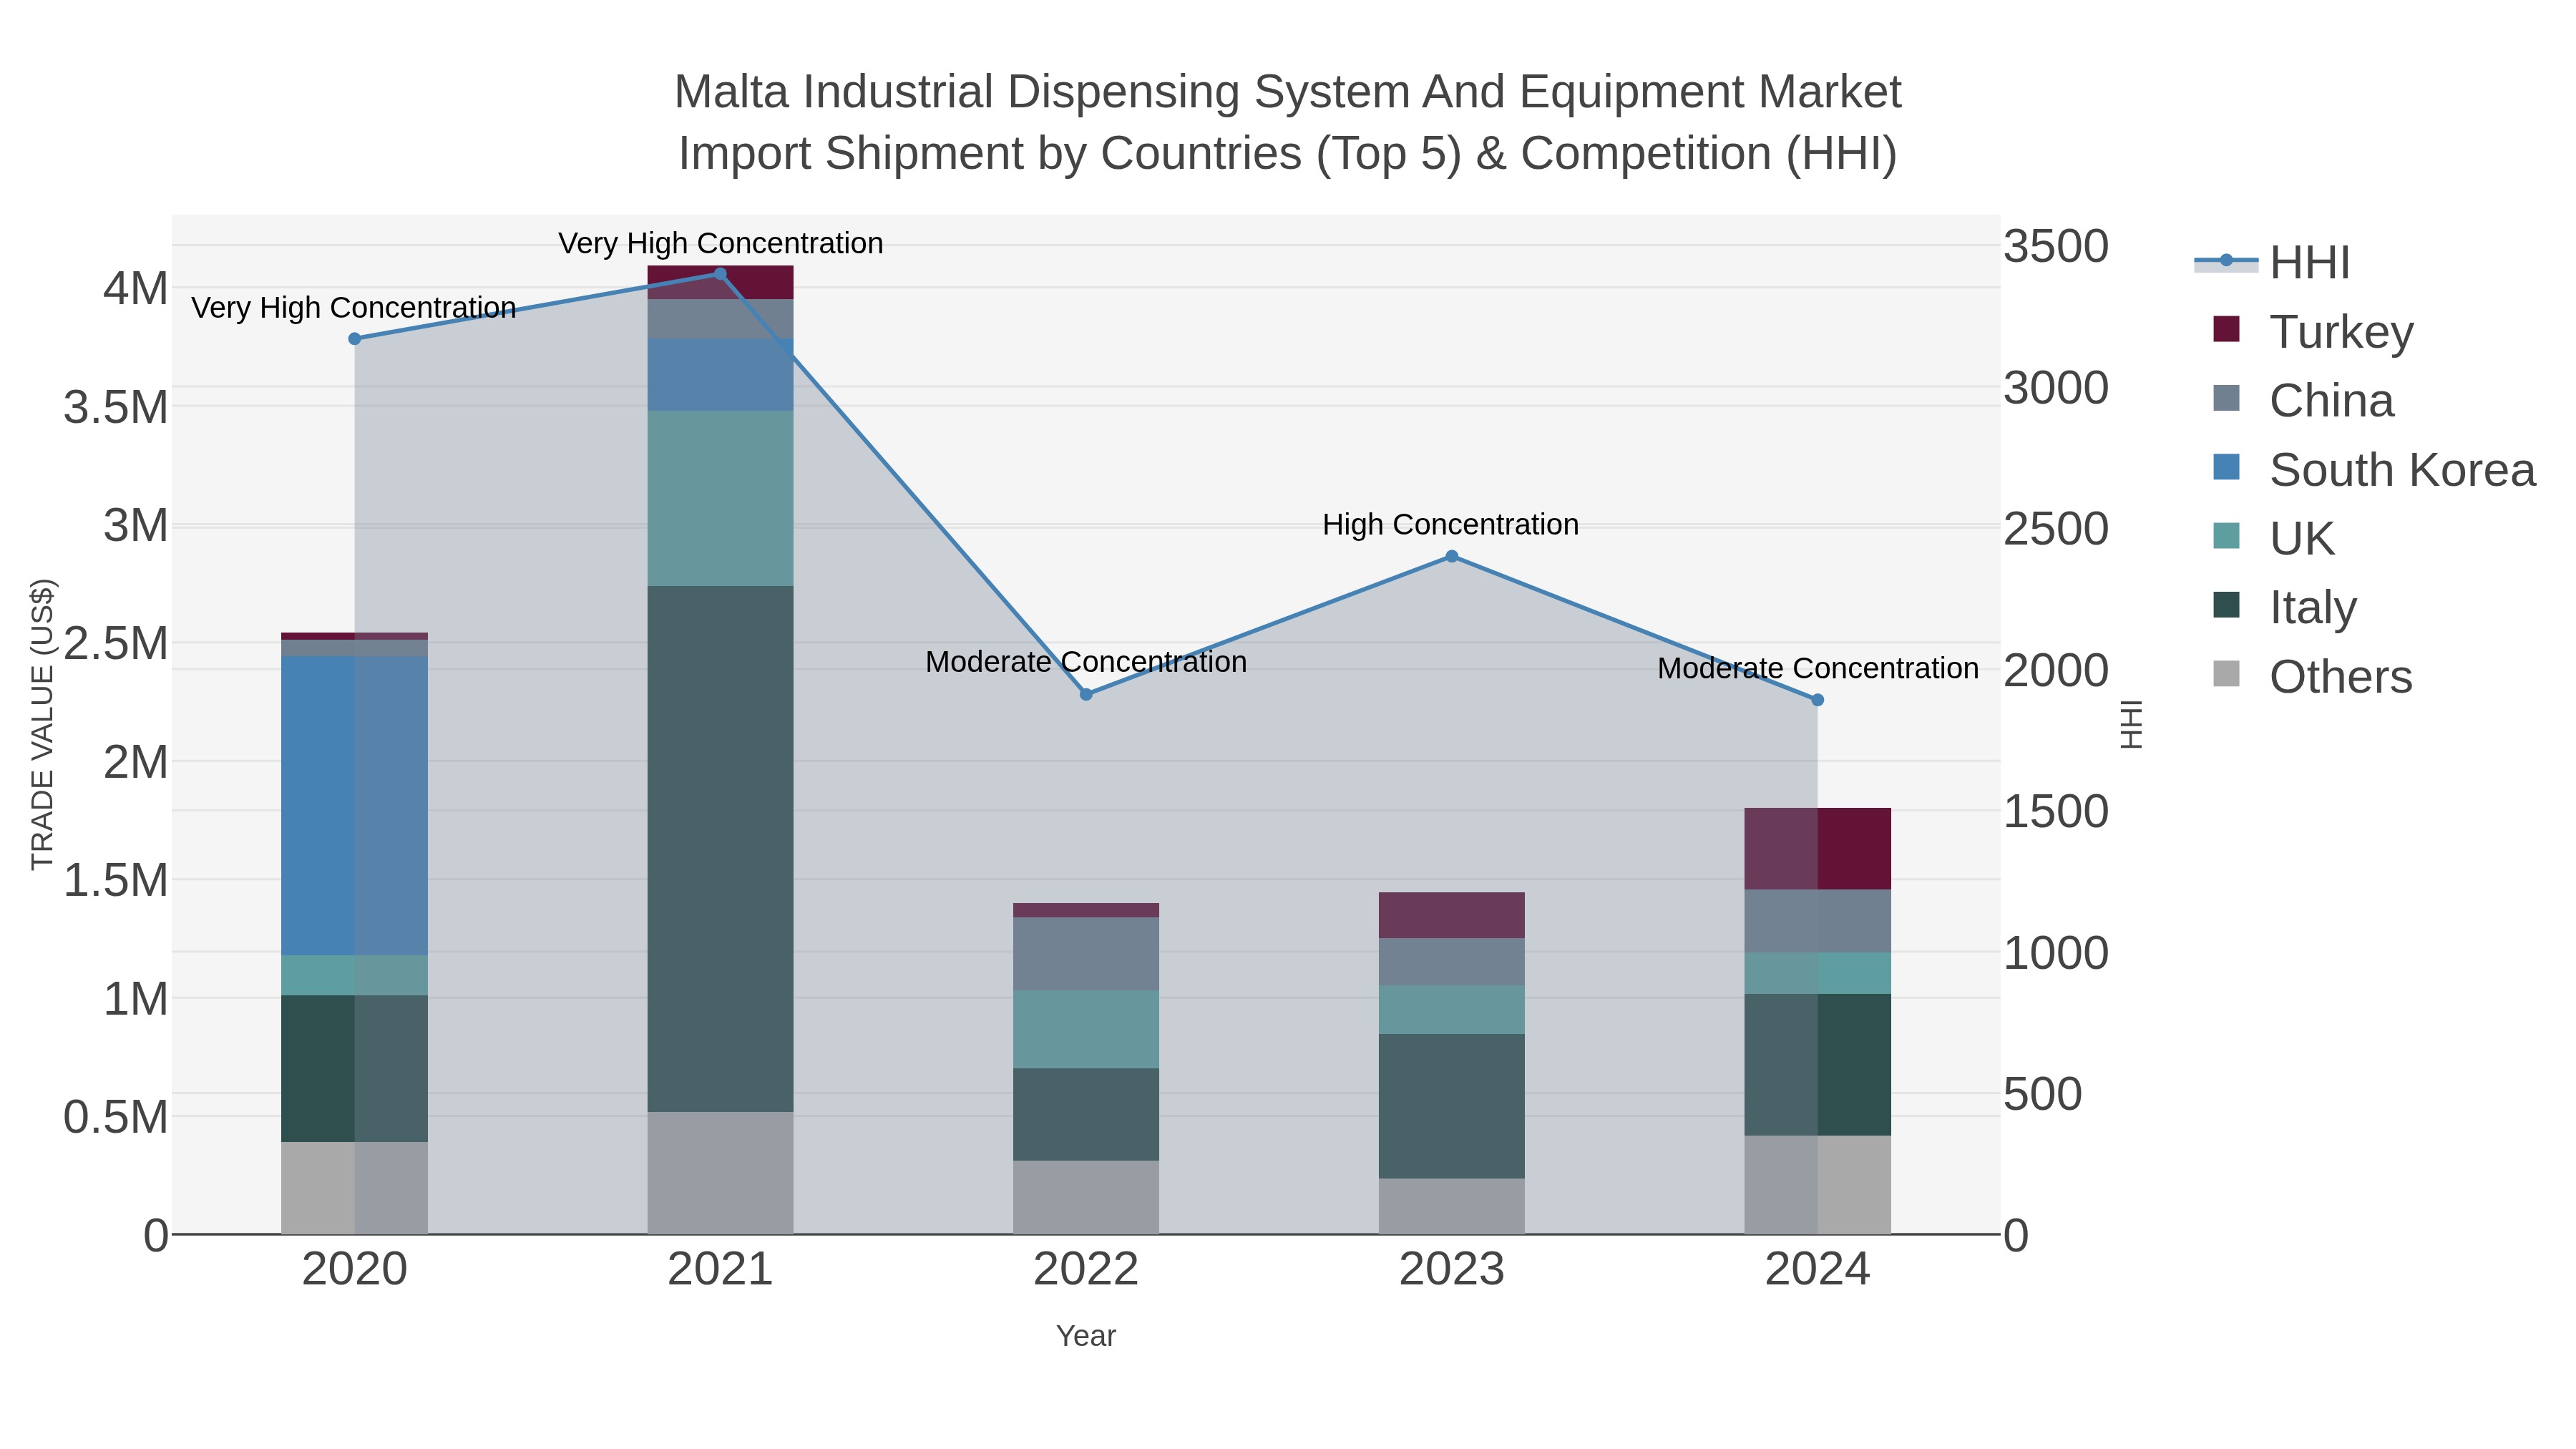The width and height of the screenshot is (2576, 1449).
Task: Click the Turkey segment in 2024 bar
Action: [x=1817, y=849]
